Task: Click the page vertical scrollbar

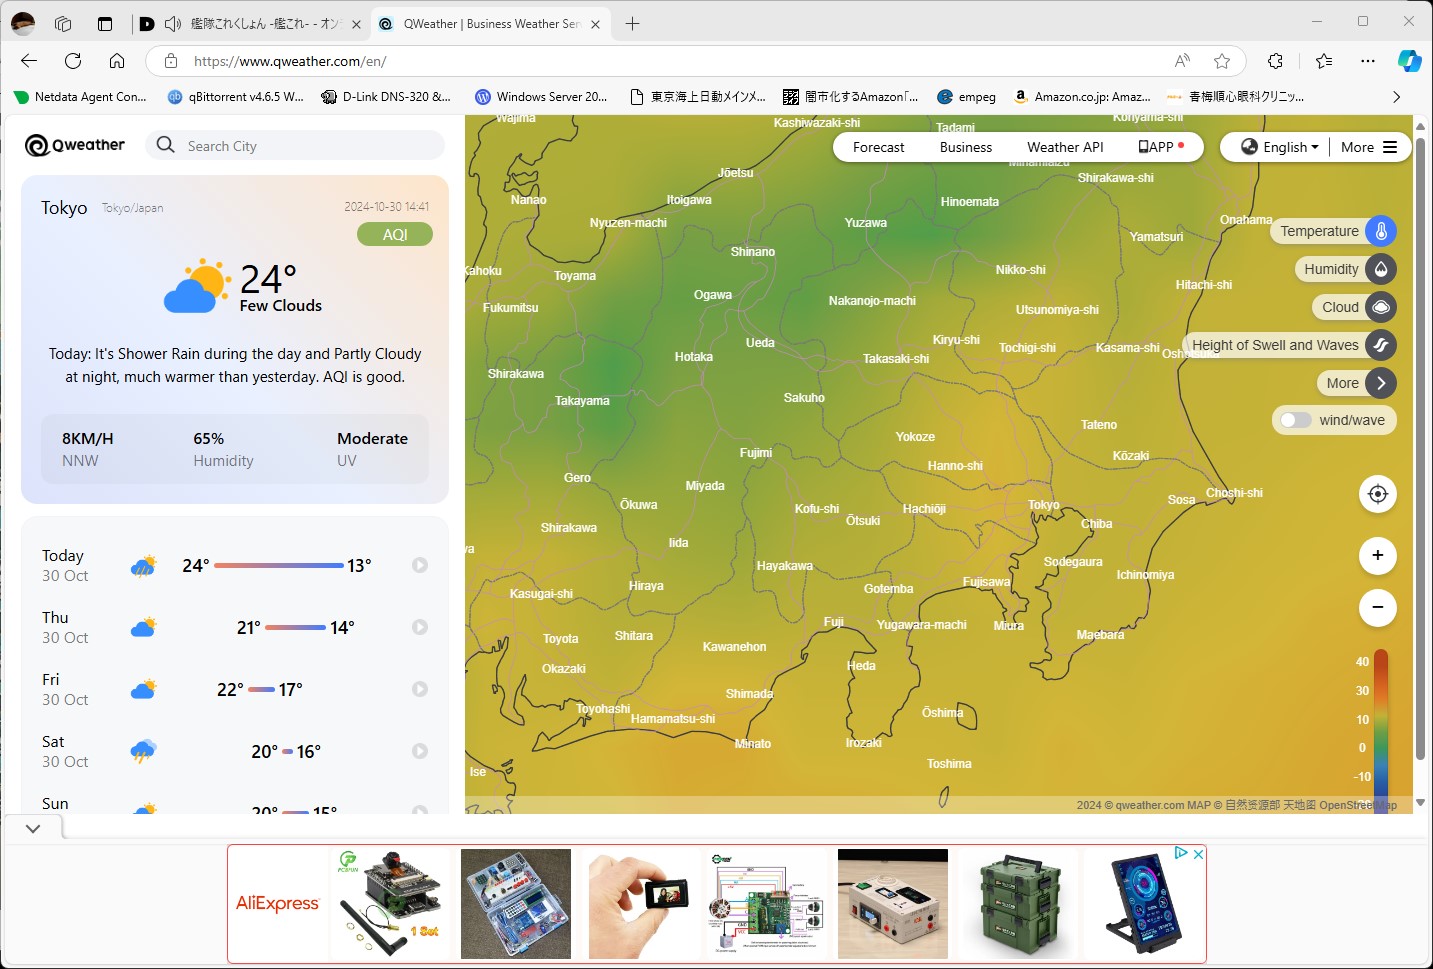Action: click(1420, 450)
